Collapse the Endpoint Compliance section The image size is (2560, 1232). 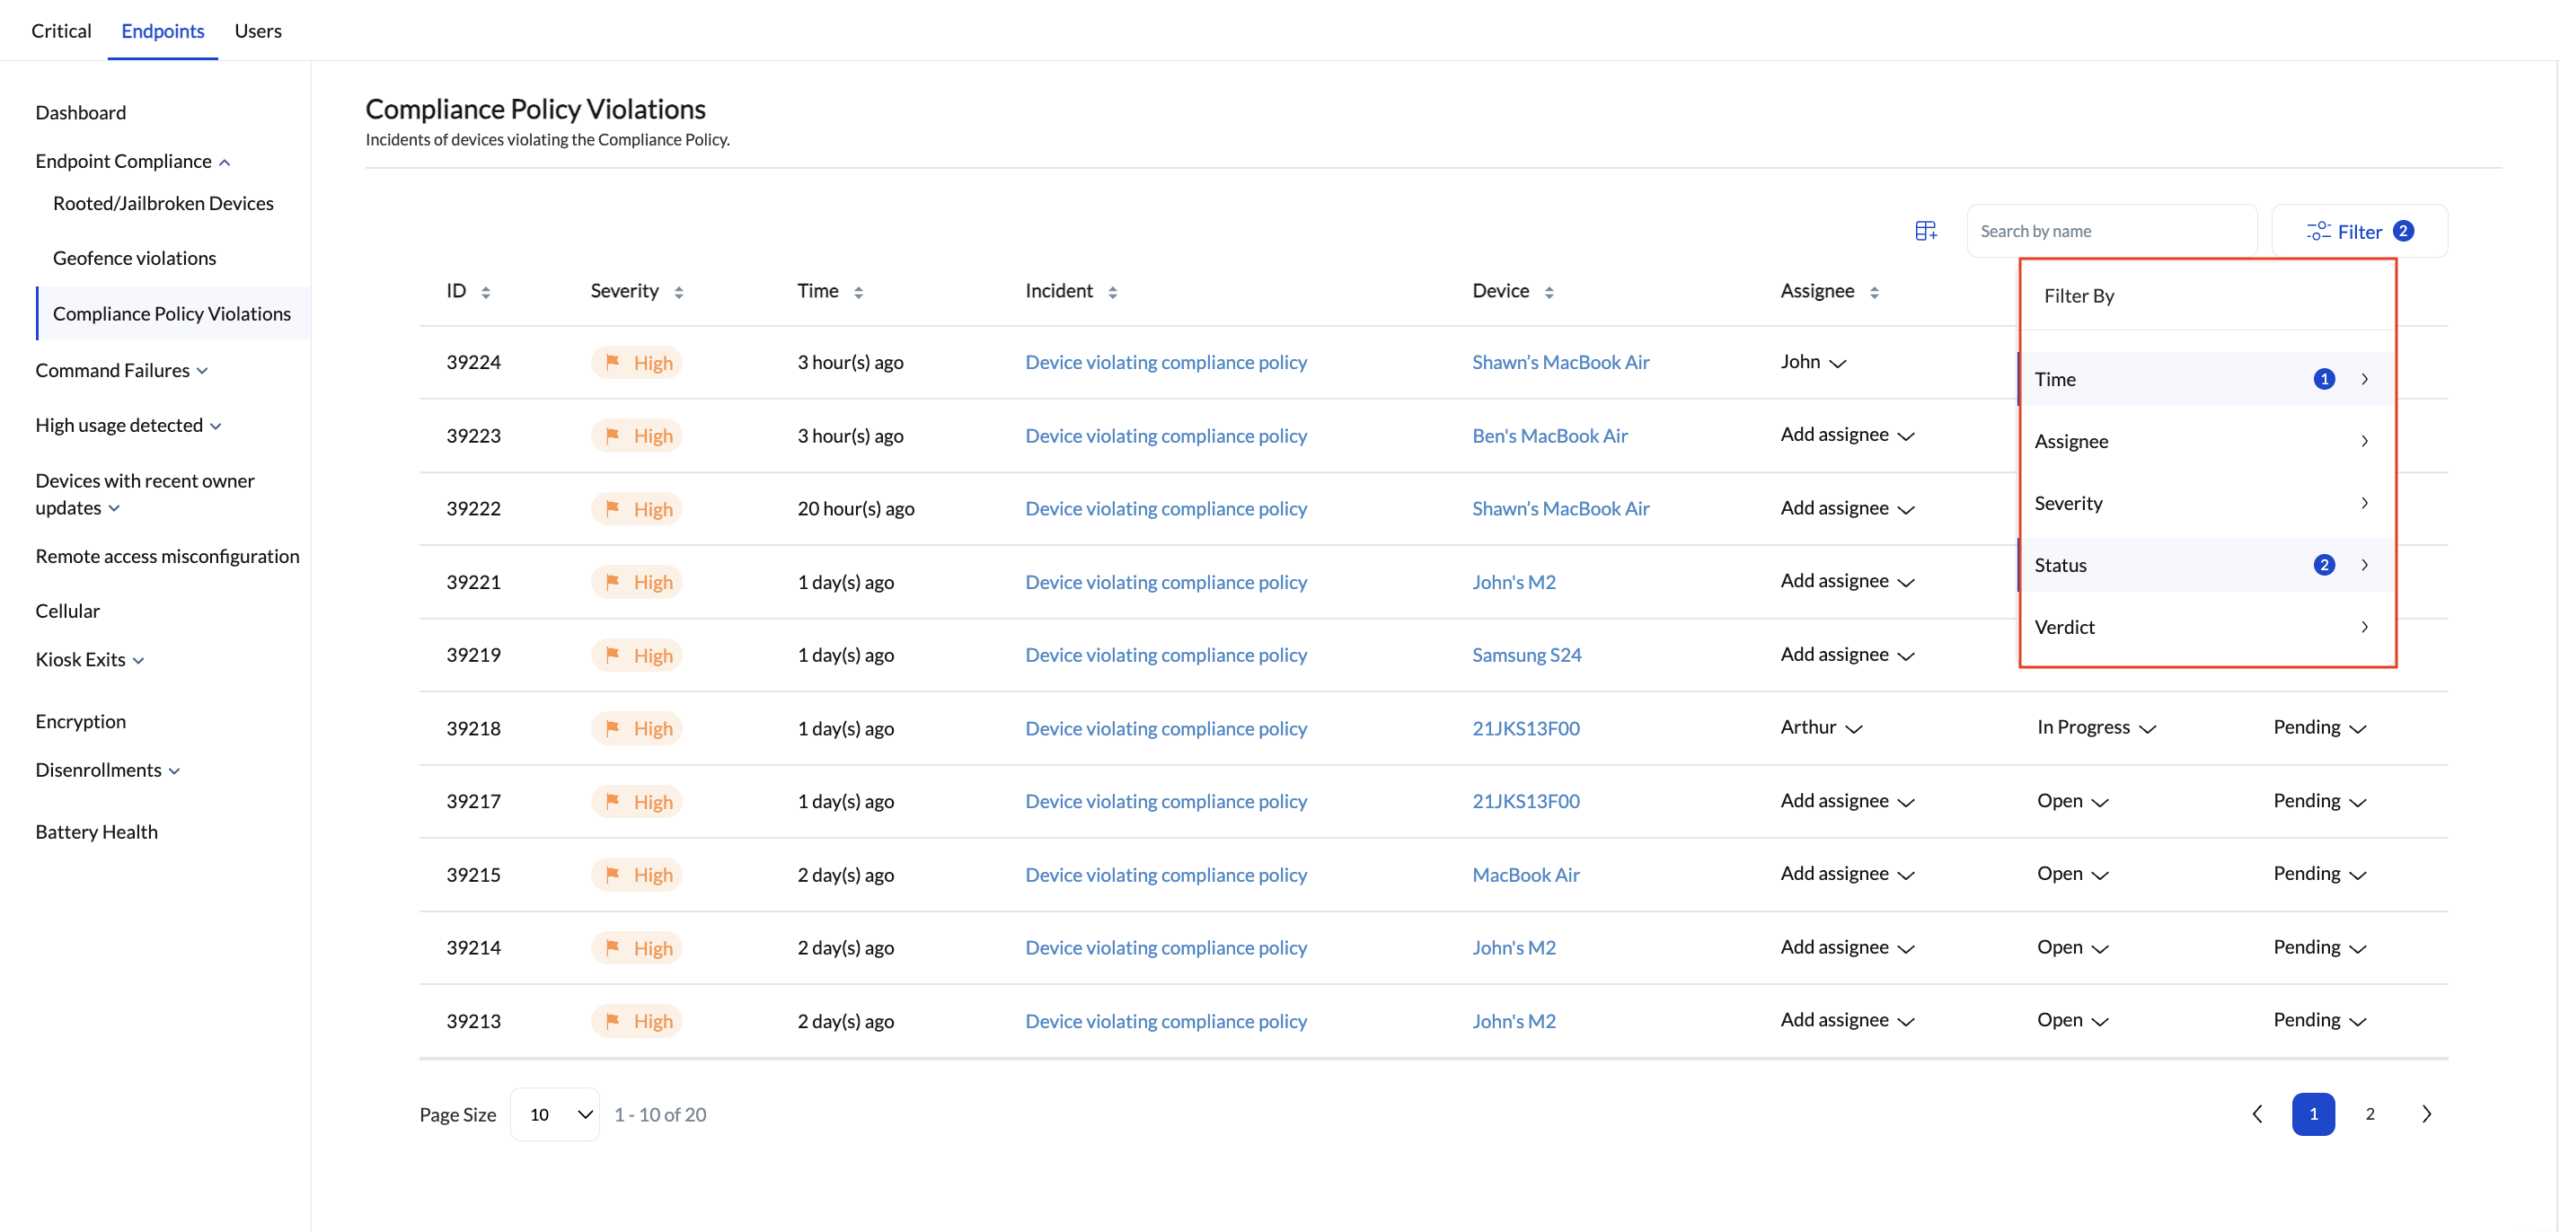224,161
